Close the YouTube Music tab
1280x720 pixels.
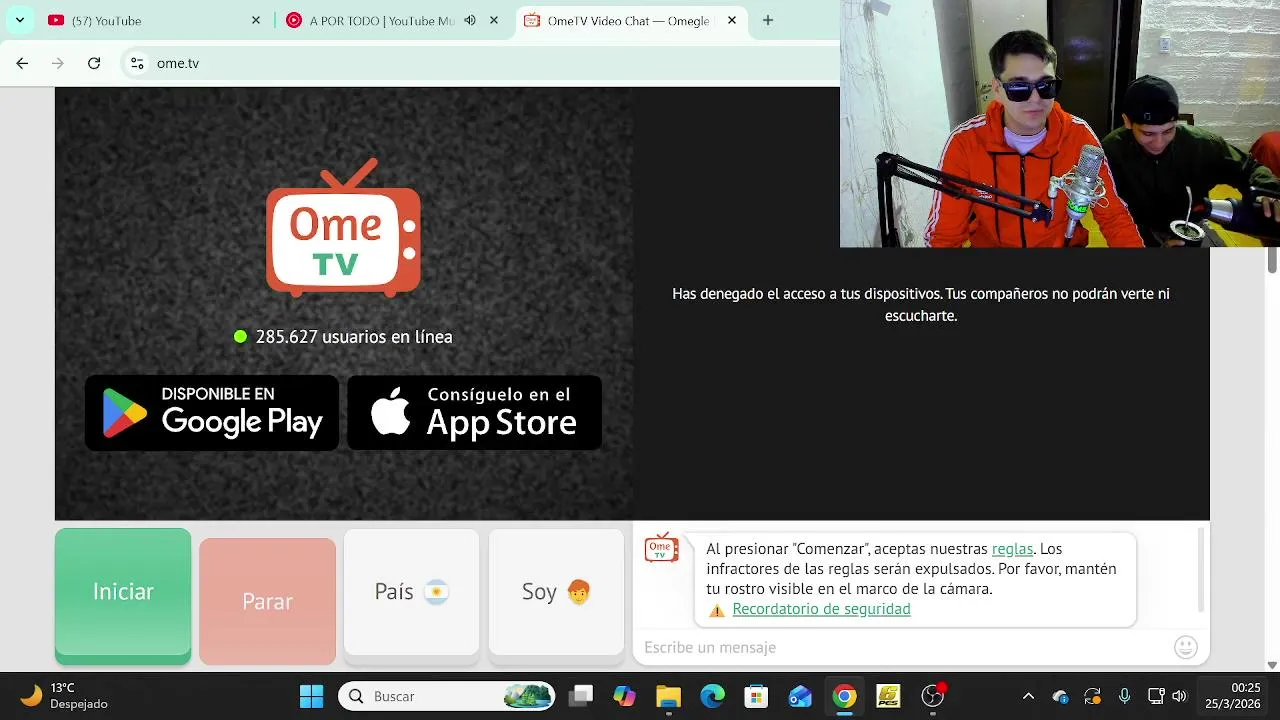coord(494,20)
